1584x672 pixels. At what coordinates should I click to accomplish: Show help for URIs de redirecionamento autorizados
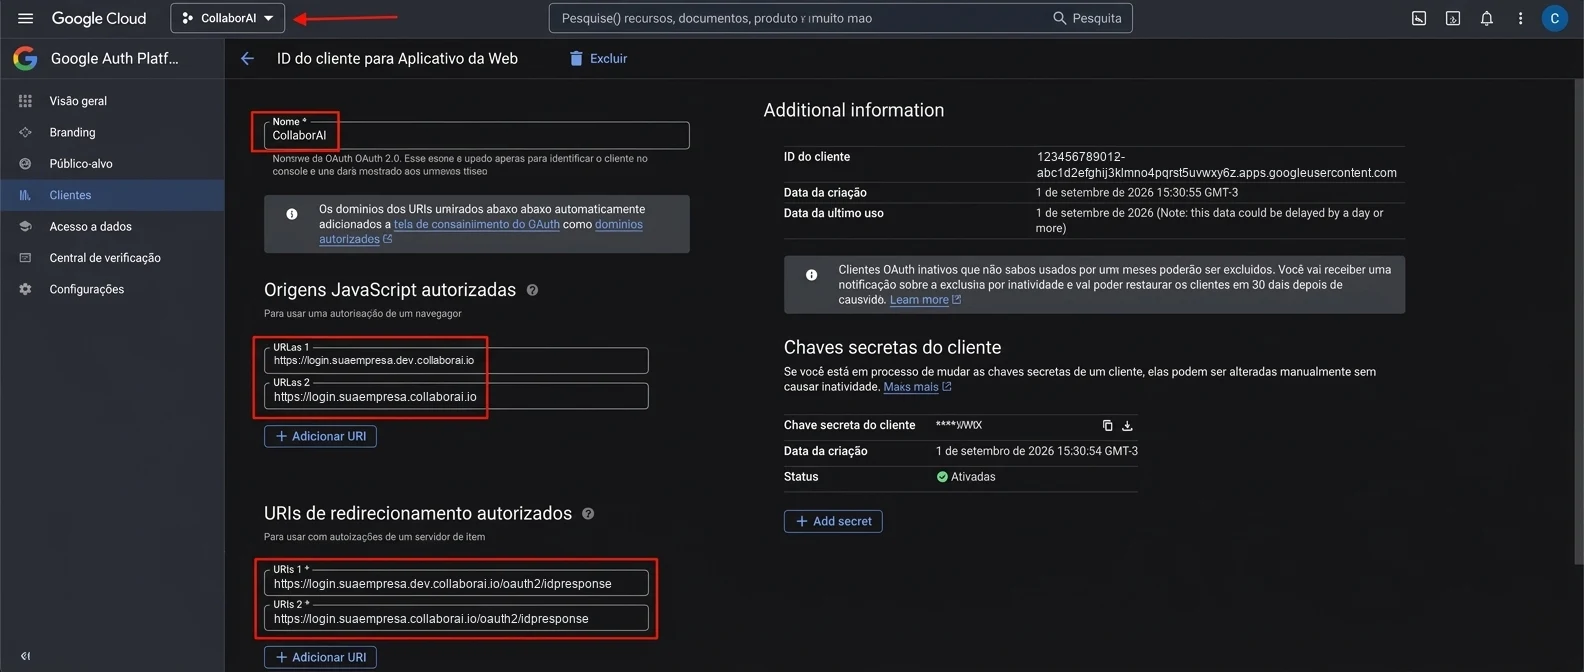(x=588, y=514)
